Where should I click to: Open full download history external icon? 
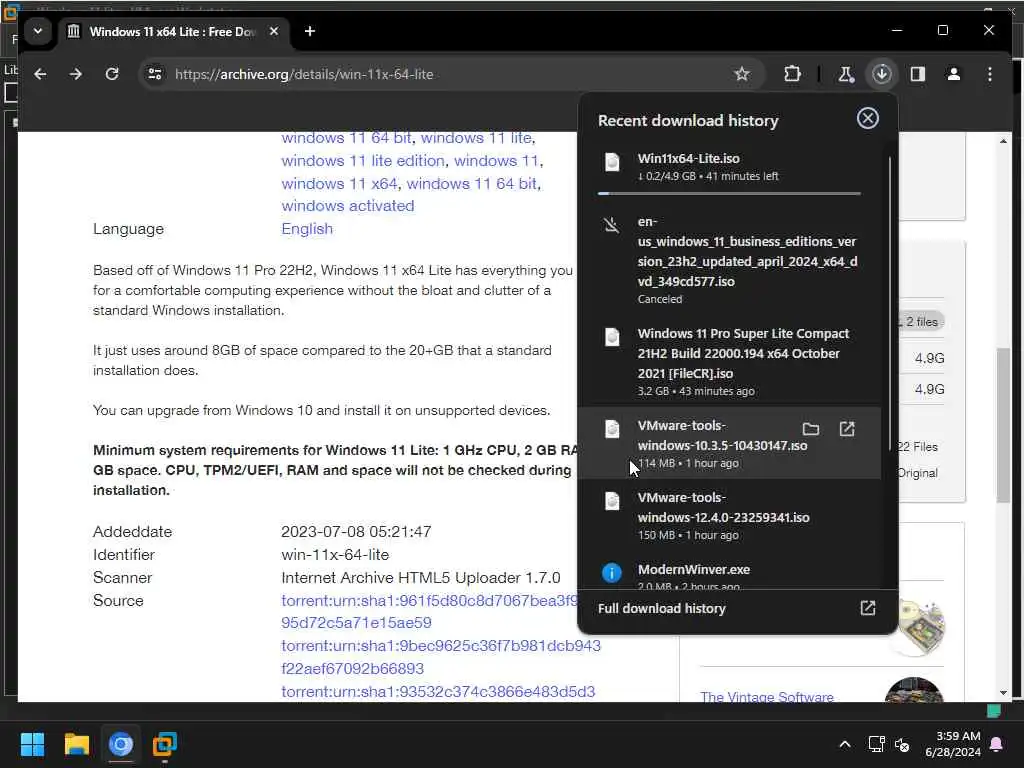(867, 608)
